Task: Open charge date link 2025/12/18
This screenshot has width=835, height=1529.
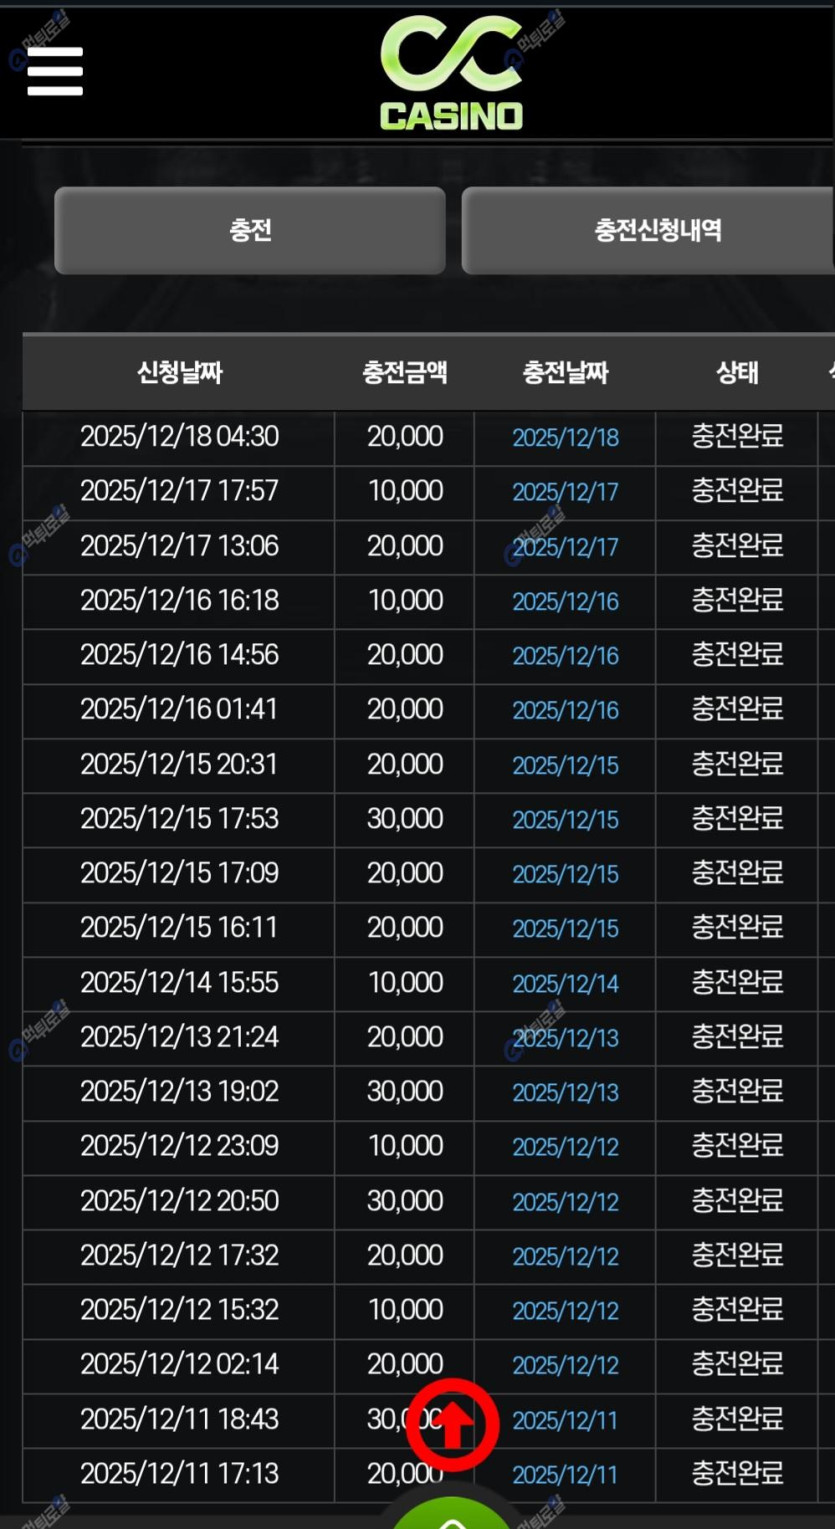Action: pyautogui.click(x=565, y=437)
